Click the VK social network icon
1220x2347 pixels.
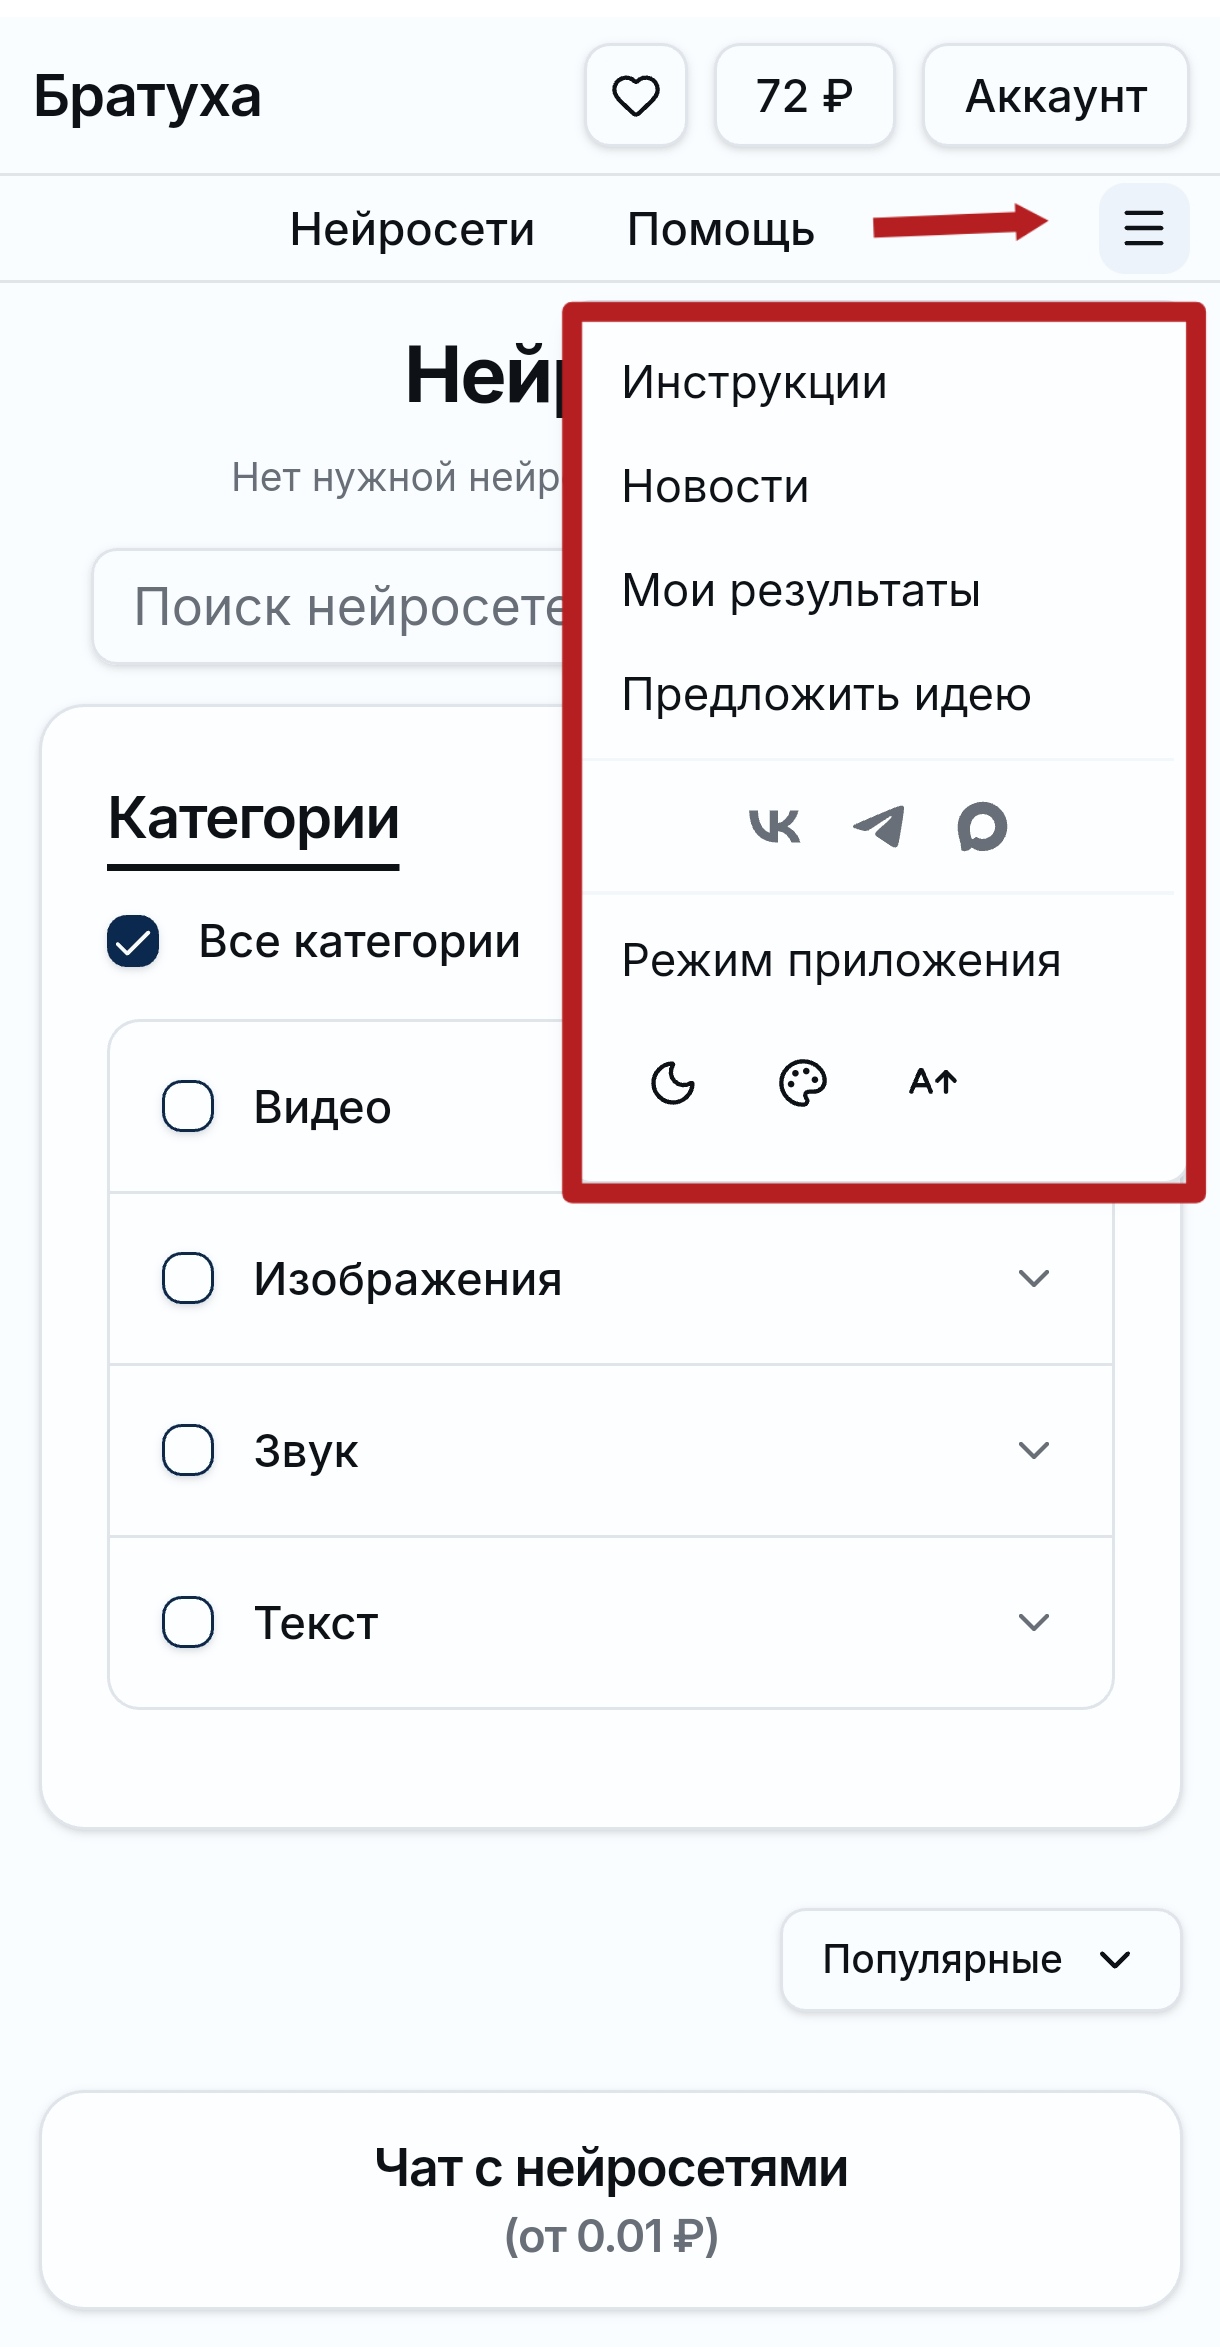click(x=775, y=824)
